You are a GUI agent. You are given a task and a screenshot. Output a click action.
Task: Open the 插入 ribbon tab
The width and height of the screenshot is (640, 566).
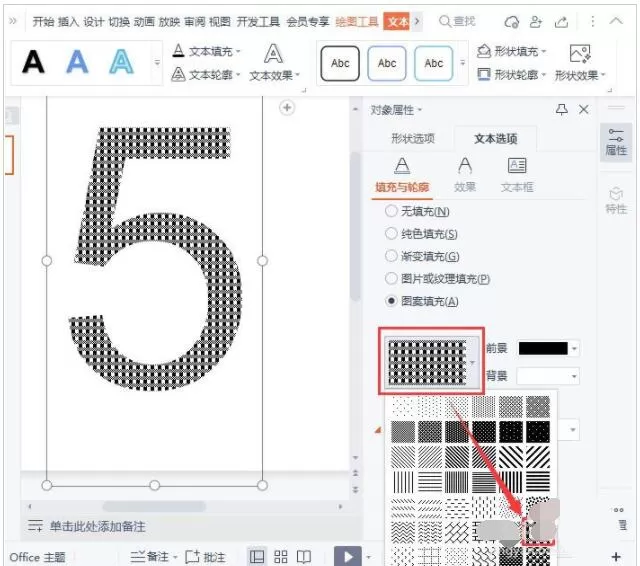pyautogui.click(x=68, y=21)
